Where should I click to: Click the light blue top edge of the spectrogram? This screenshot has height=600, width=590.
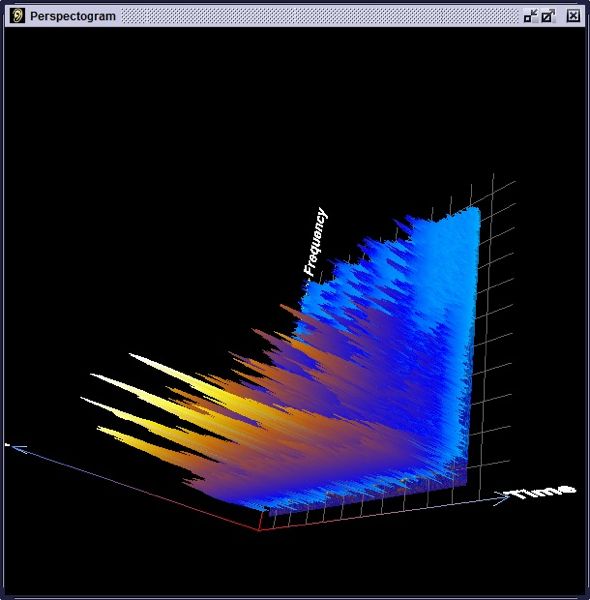coord(459,212)
